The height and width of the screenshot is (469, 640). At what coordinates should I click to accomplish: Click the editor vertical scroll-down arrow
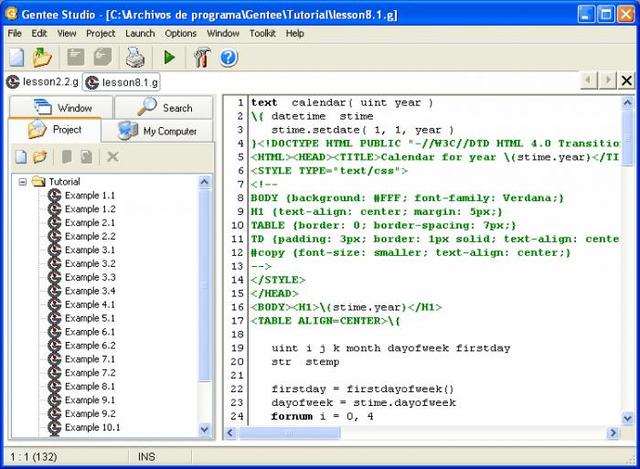point(628,418)
